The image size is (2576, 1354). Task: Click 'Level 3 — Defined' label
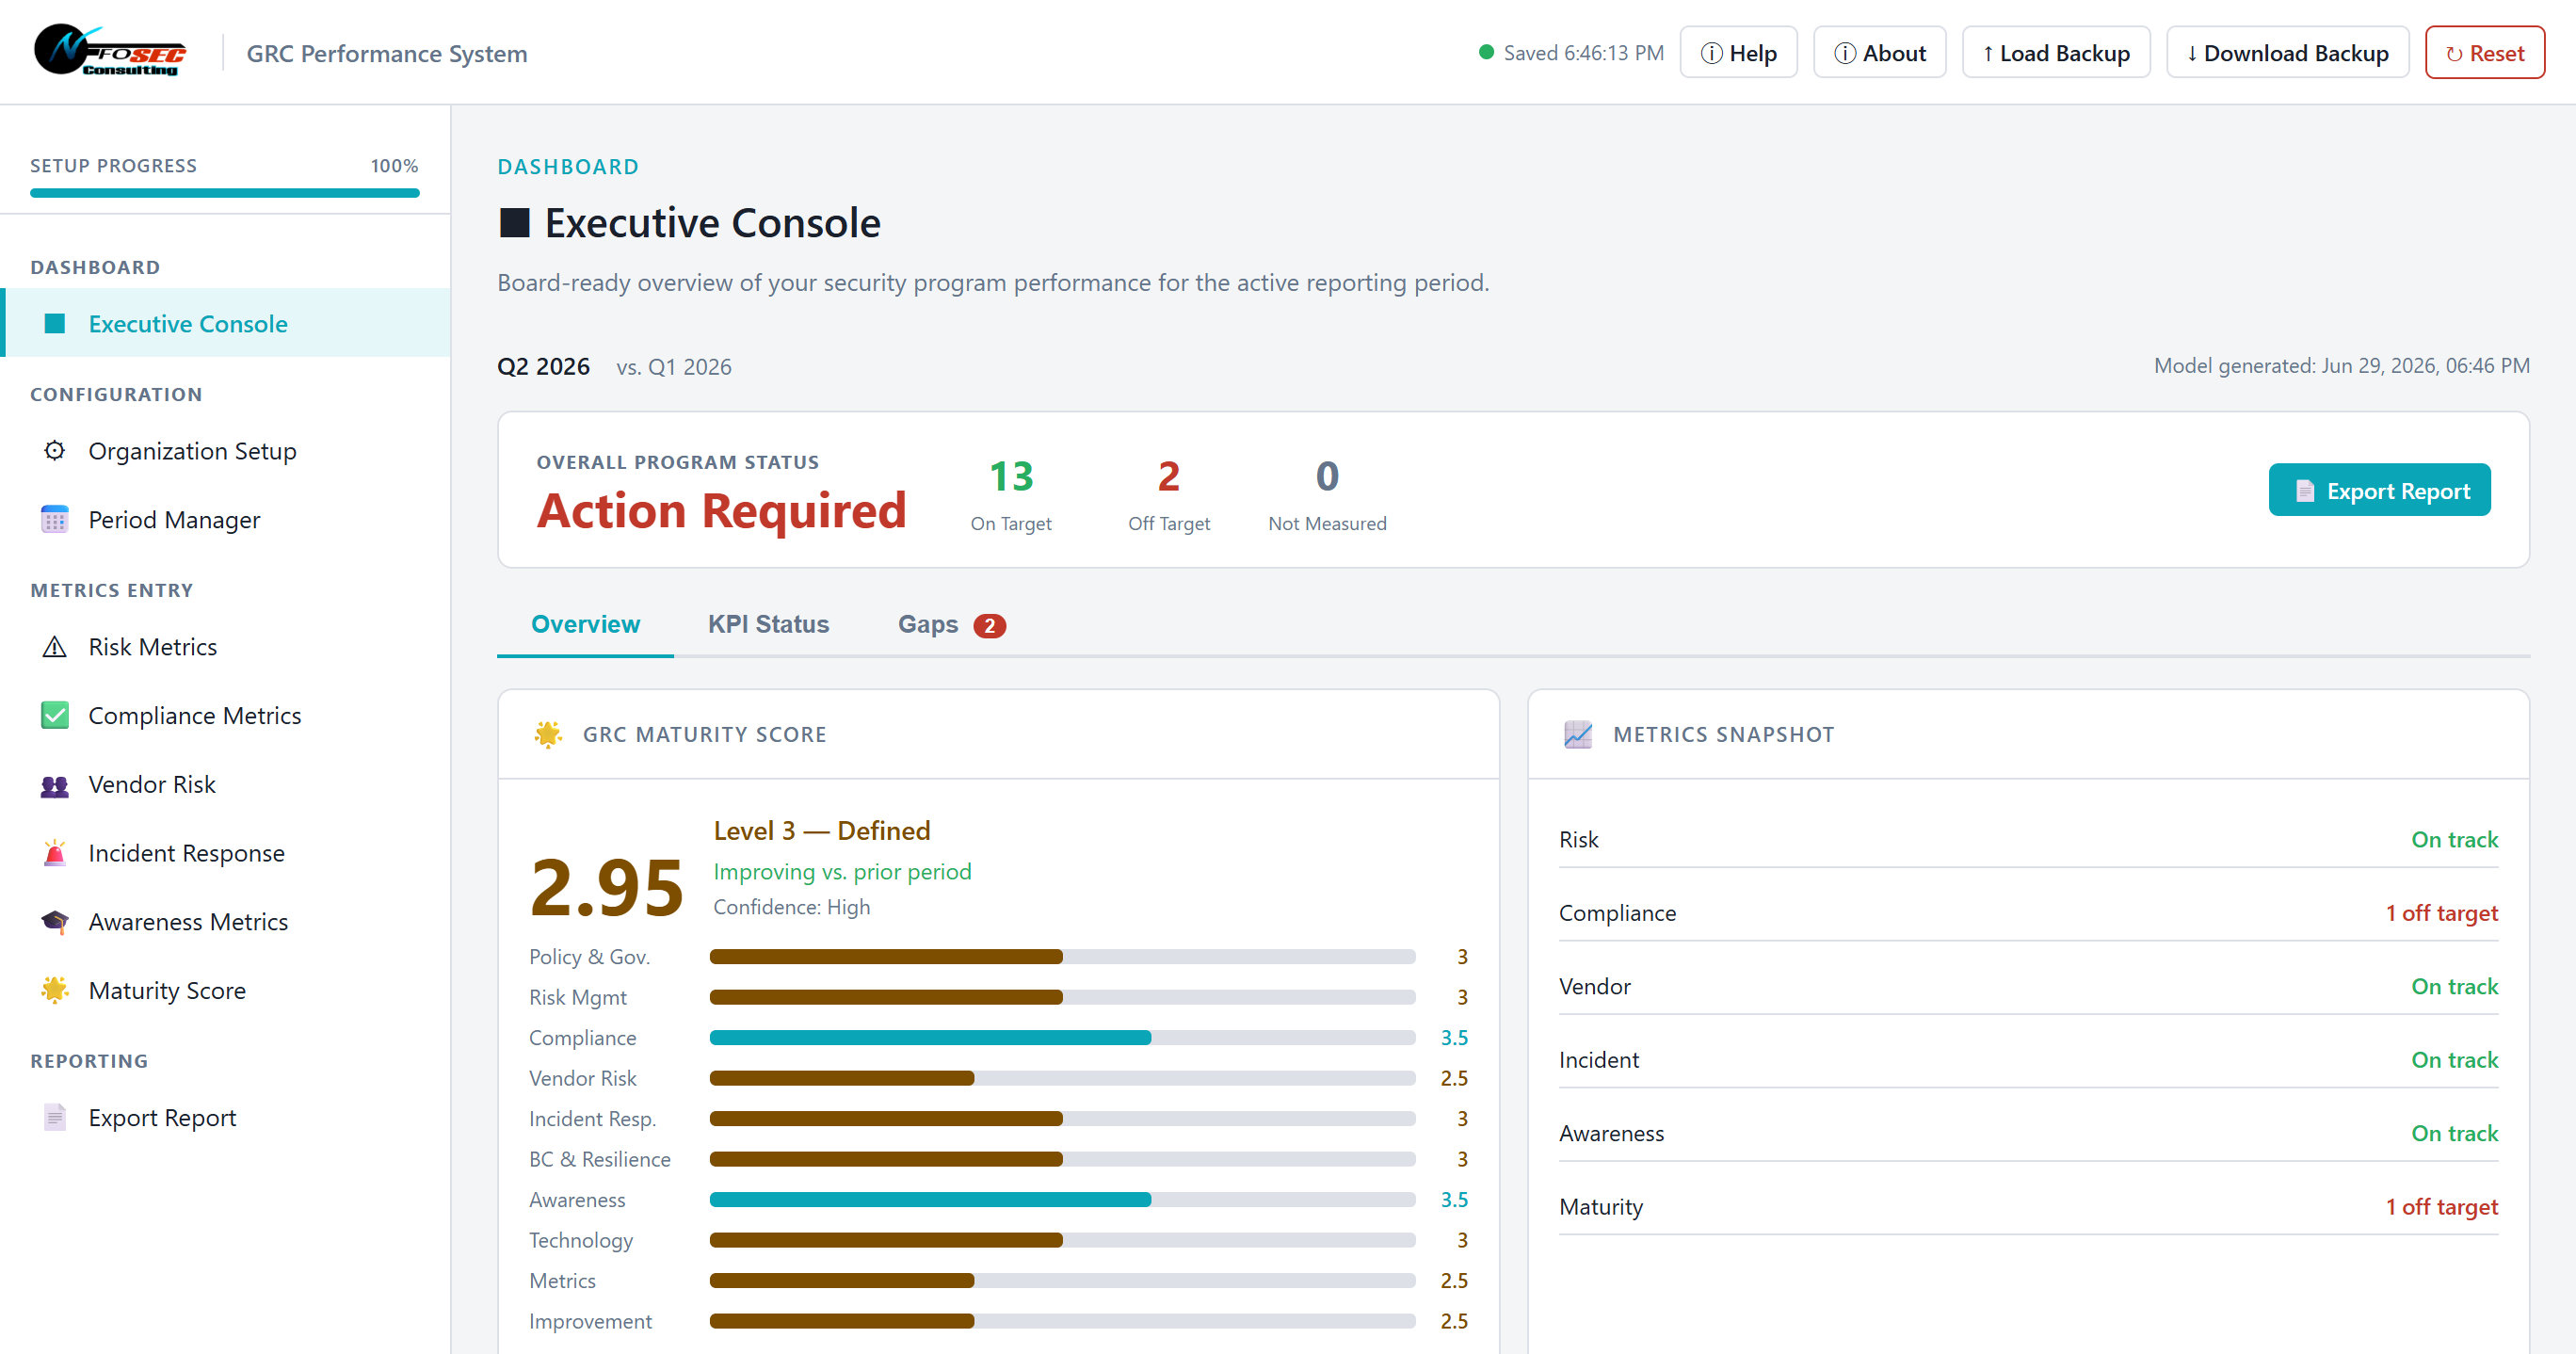[821, 830]
